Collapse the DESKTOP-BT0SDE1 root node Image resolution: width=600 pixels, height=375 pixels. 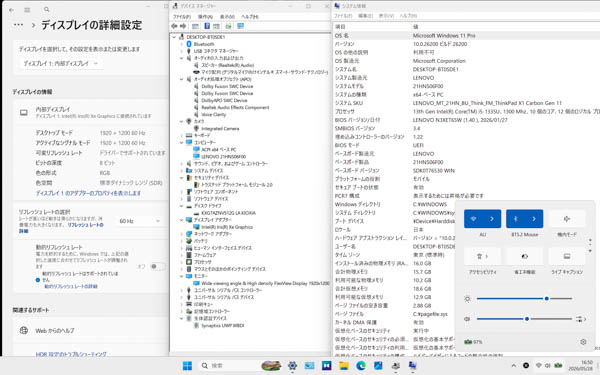click(174, 37)
